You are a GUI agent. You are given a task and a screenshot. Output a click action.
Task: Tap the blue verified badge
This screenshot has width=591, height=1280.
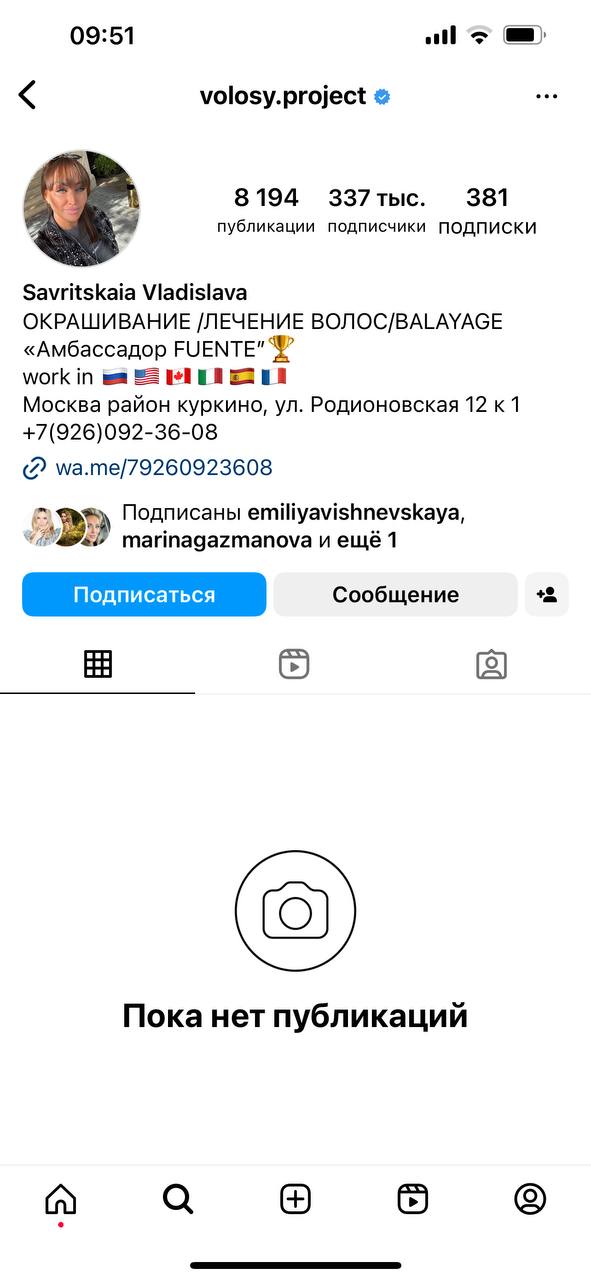click(382, 97)
